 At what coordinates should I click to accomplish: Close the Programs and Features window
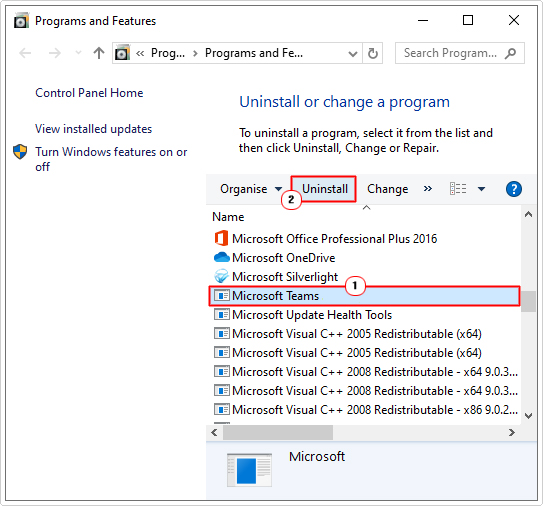pyautogui.click(x=514, y=20)
